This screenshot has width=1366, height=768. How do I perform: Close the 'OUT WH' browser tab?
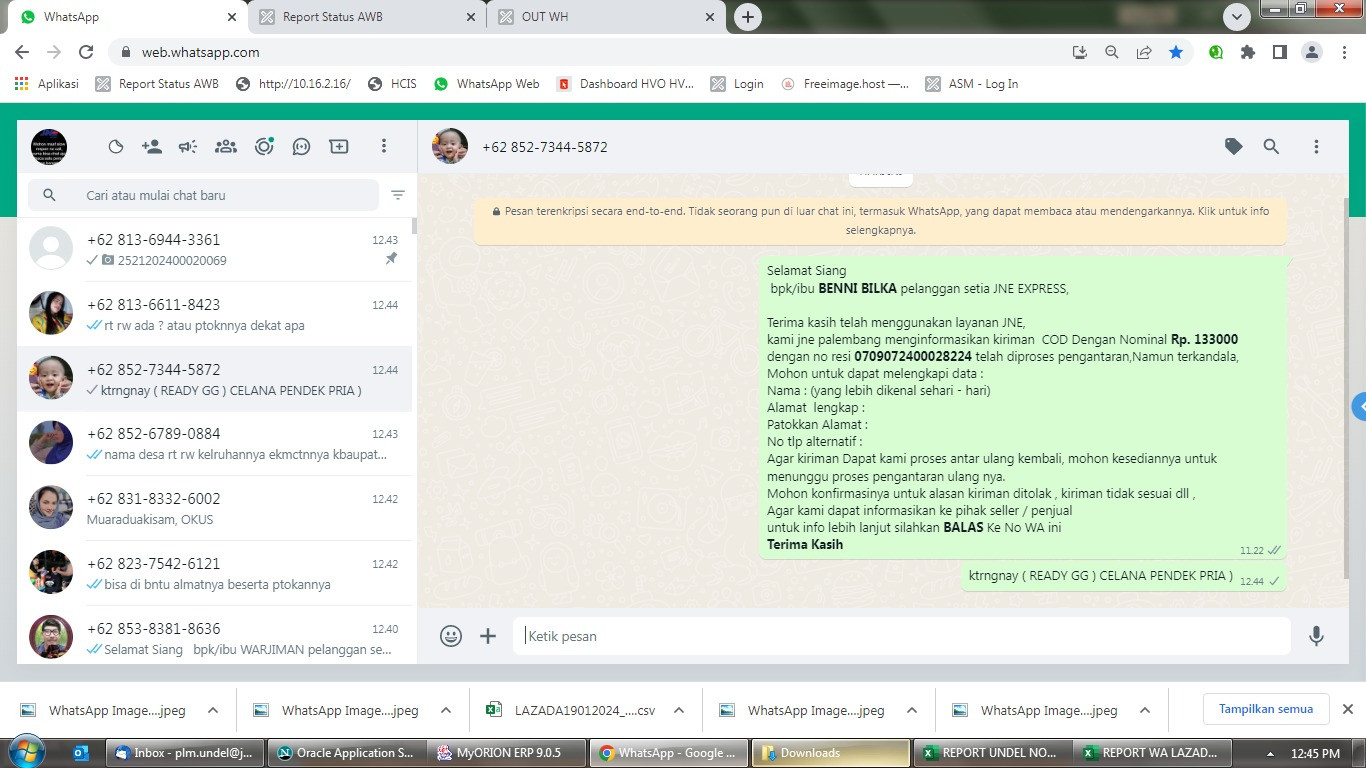tap(709, 17)
